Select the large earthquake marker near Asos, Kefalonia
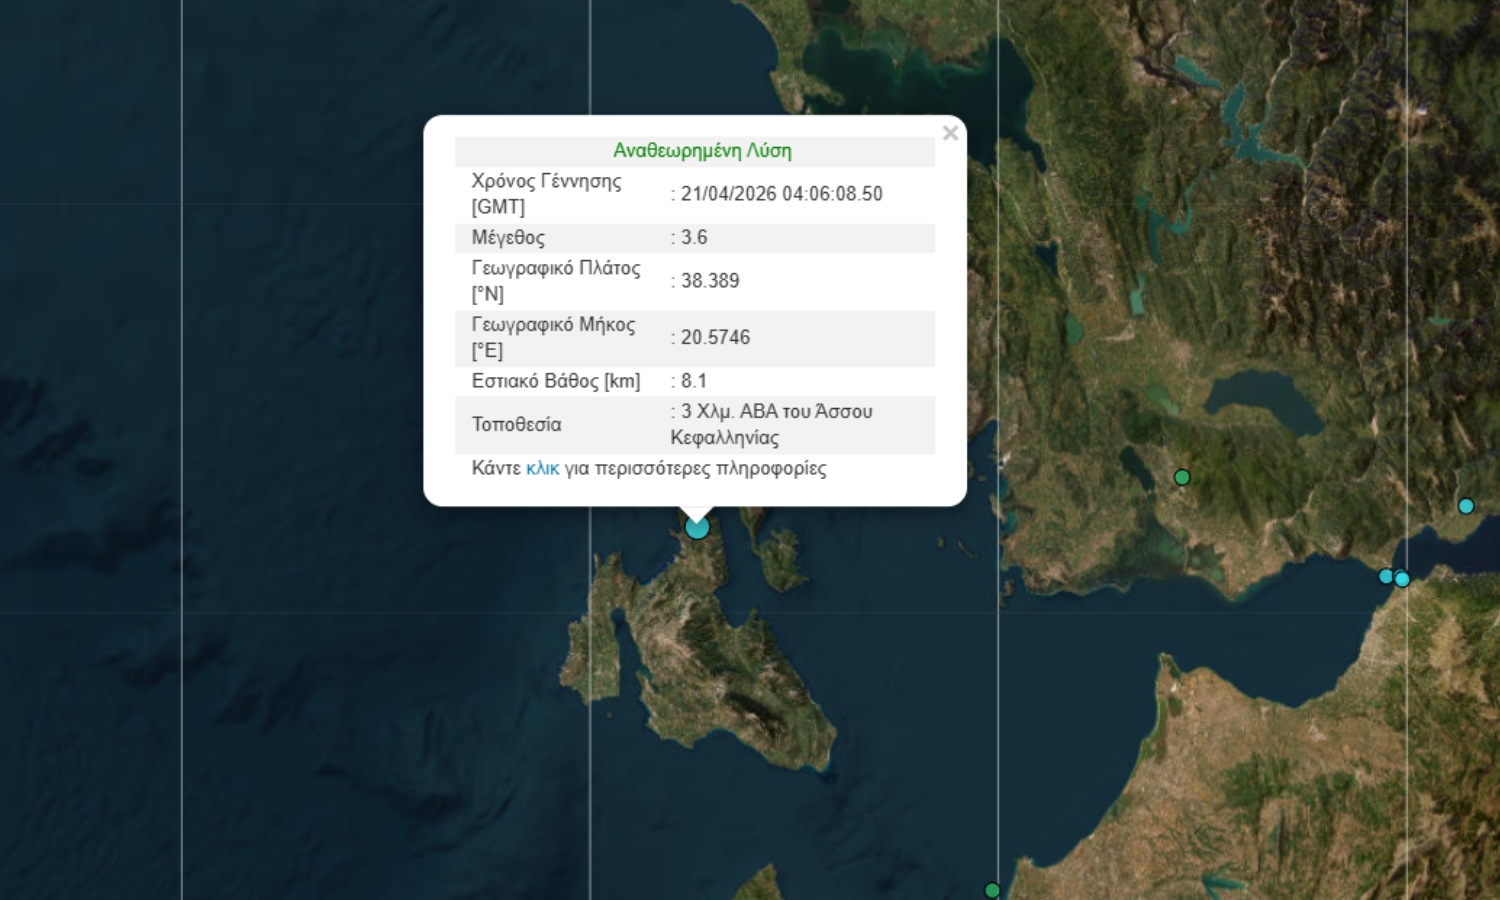The image size is (1500, 900). (x=697, y=527)
